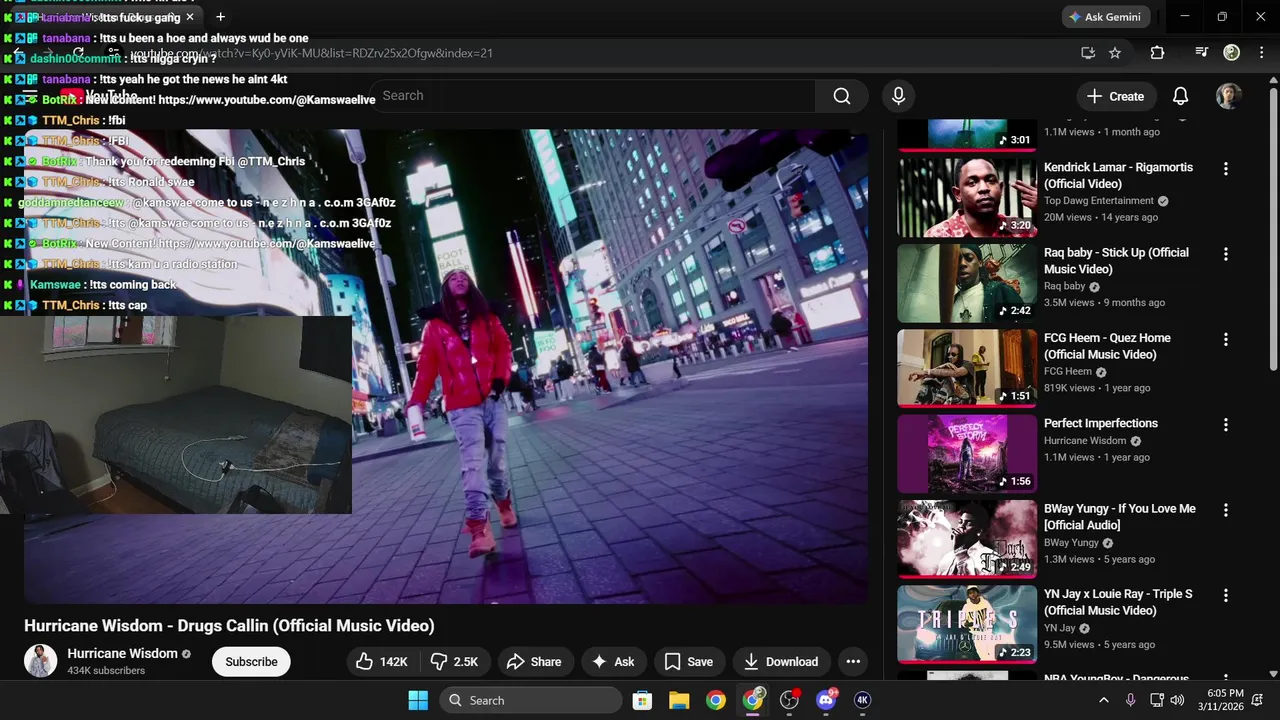The height and width of the screenshot is (720, 1280).
Task: Click the YouTube search magnifier button
Action: (x=842, y=96)
